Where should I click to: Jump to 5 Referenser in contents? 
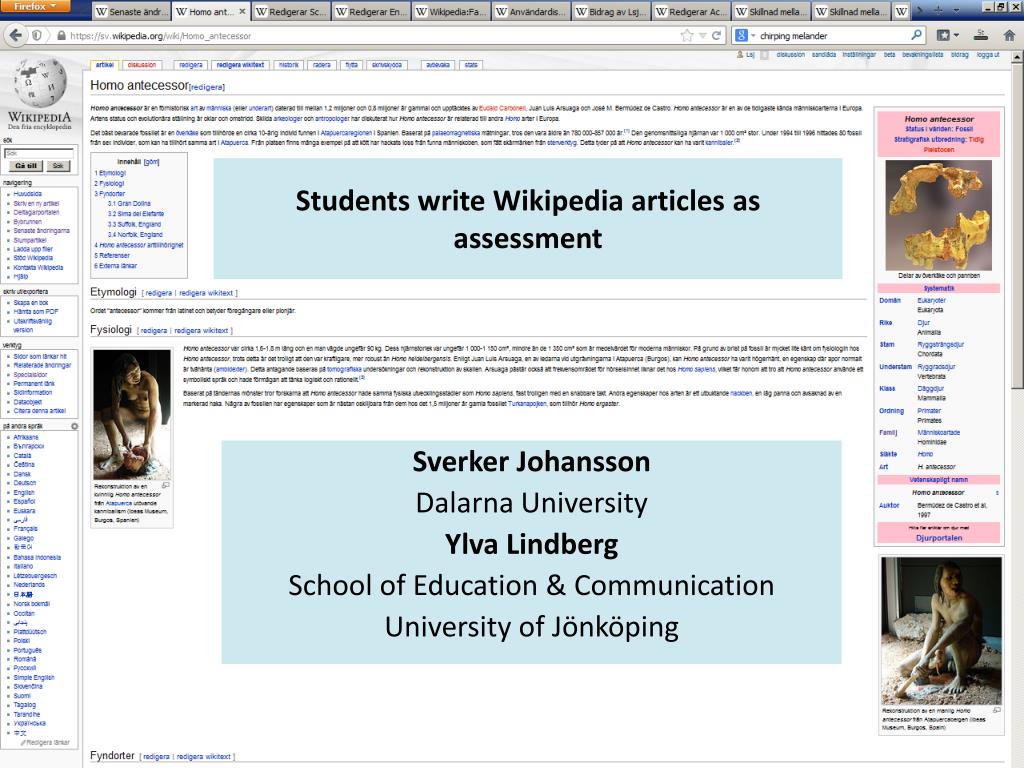(112, 255)
